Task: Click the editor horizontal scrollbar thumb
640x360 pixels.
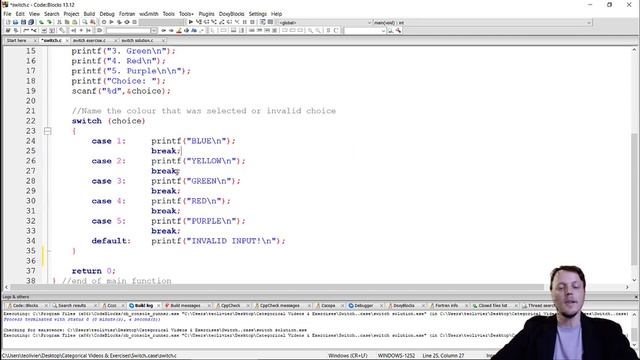Action: 278,287
